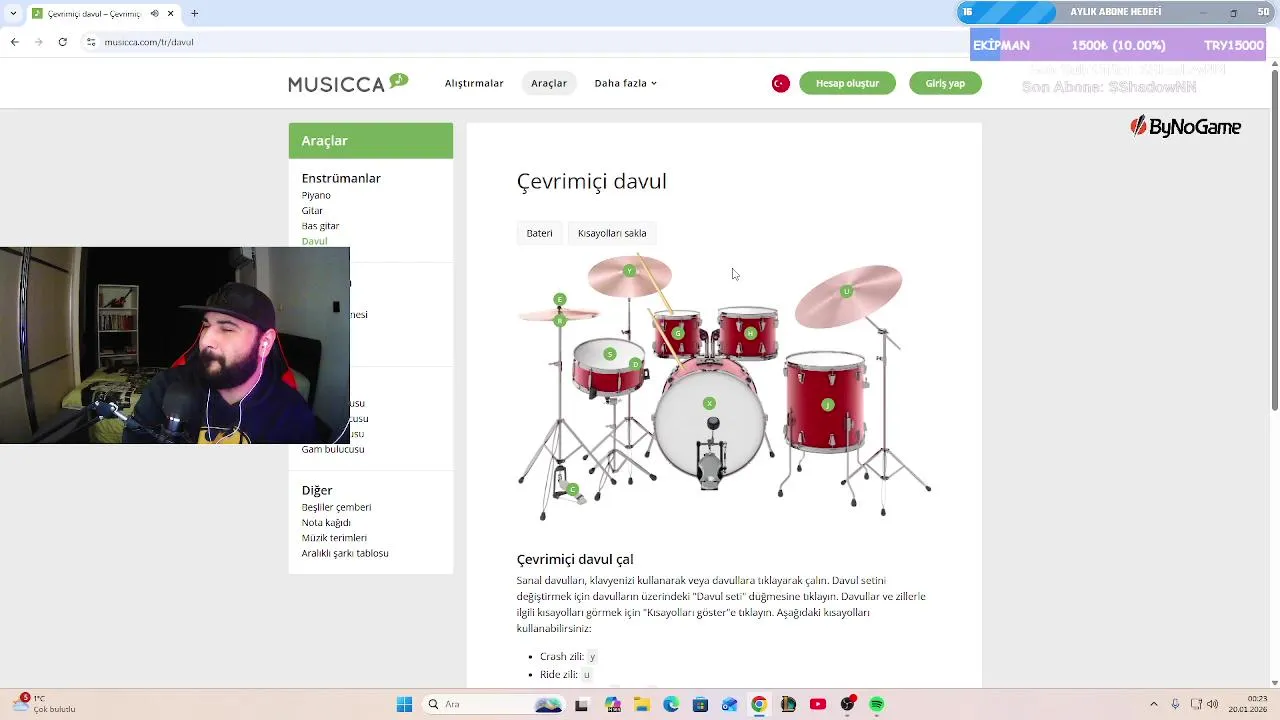The width and height of the screenshot is (1280, 720).
Task: Open File Explorer from taskbar
Action: [641, 704]
